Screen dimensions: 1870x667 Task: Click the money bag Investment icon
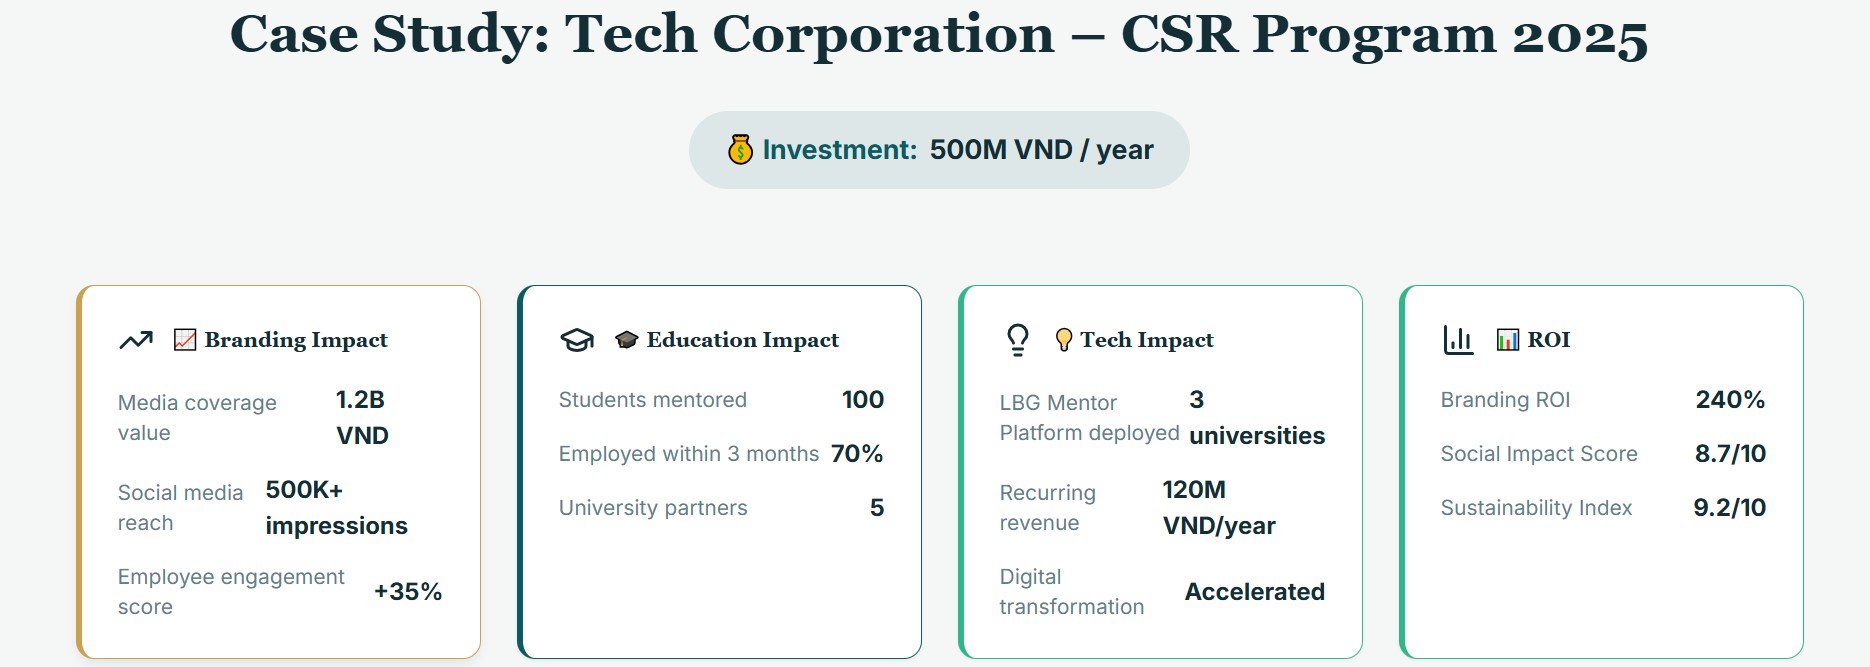(x=740, y=150)
